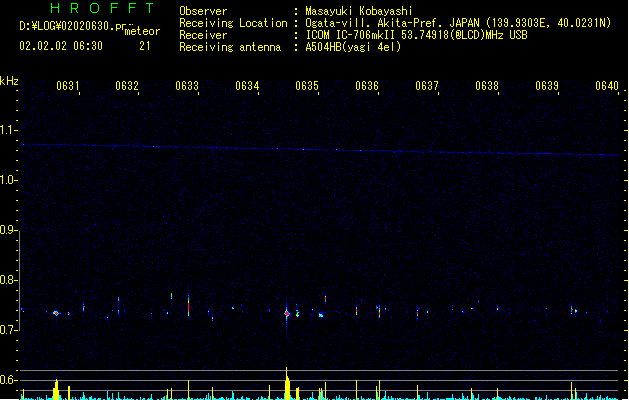Viewport: 629px width, 400px height.
Task: Click the 0633 time marker
Action: tap(187, 86)
